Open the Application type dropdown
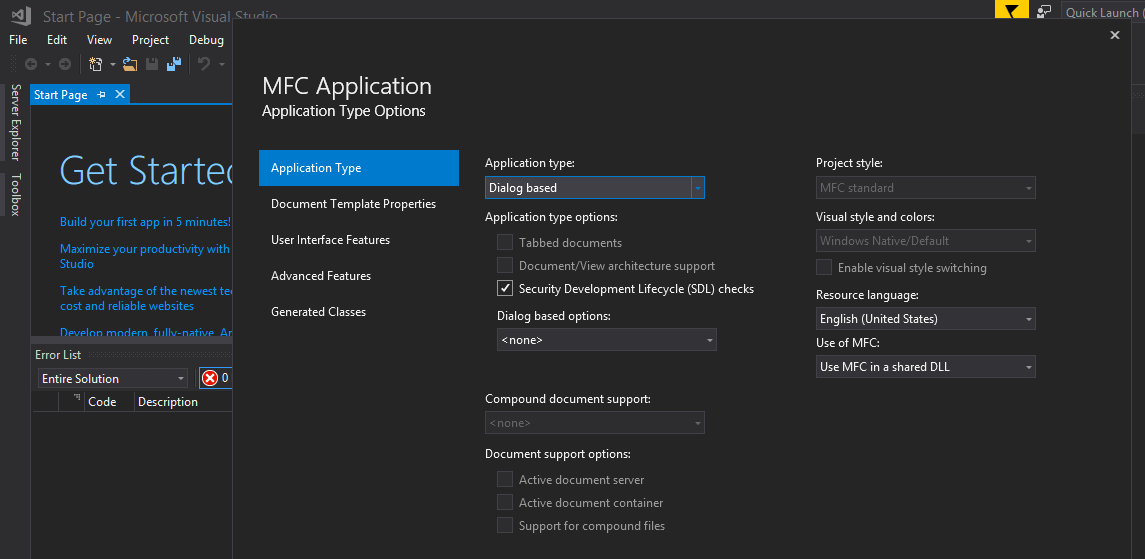Image resolution: width=1145 pixels, height=559 pixels. tap(594, 188)
